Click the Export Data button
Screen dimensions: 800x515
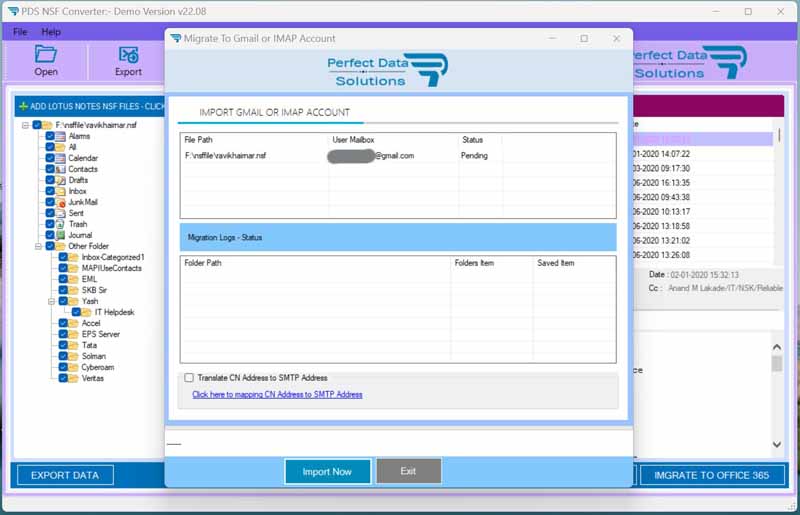click(65, 475)
